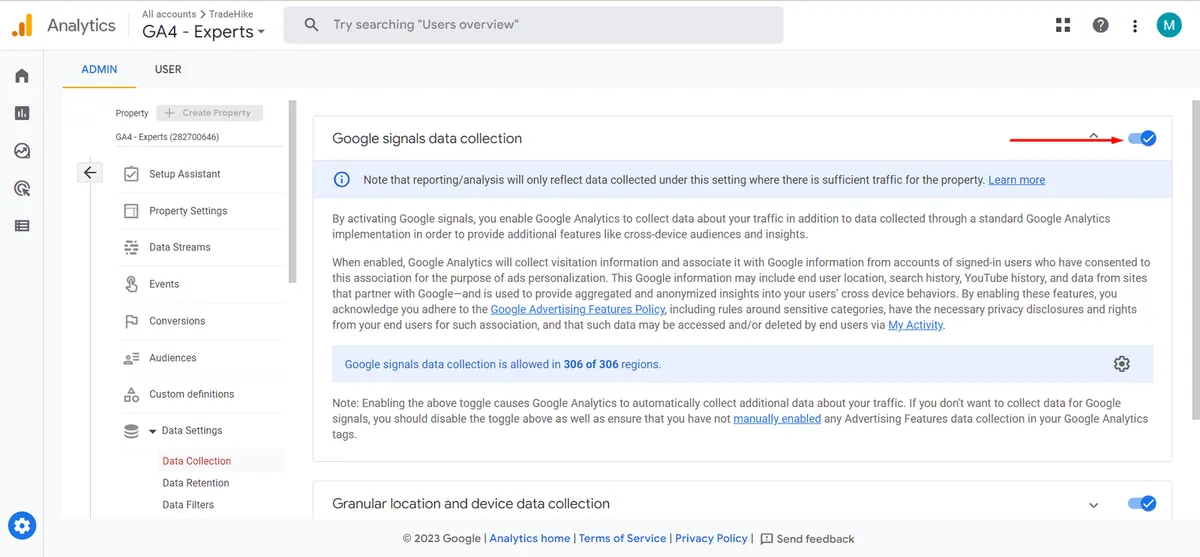The width and height of the screenshot is (1200, 557).
Task: Open the manually enabled link
Action: (x=777, y=419)
